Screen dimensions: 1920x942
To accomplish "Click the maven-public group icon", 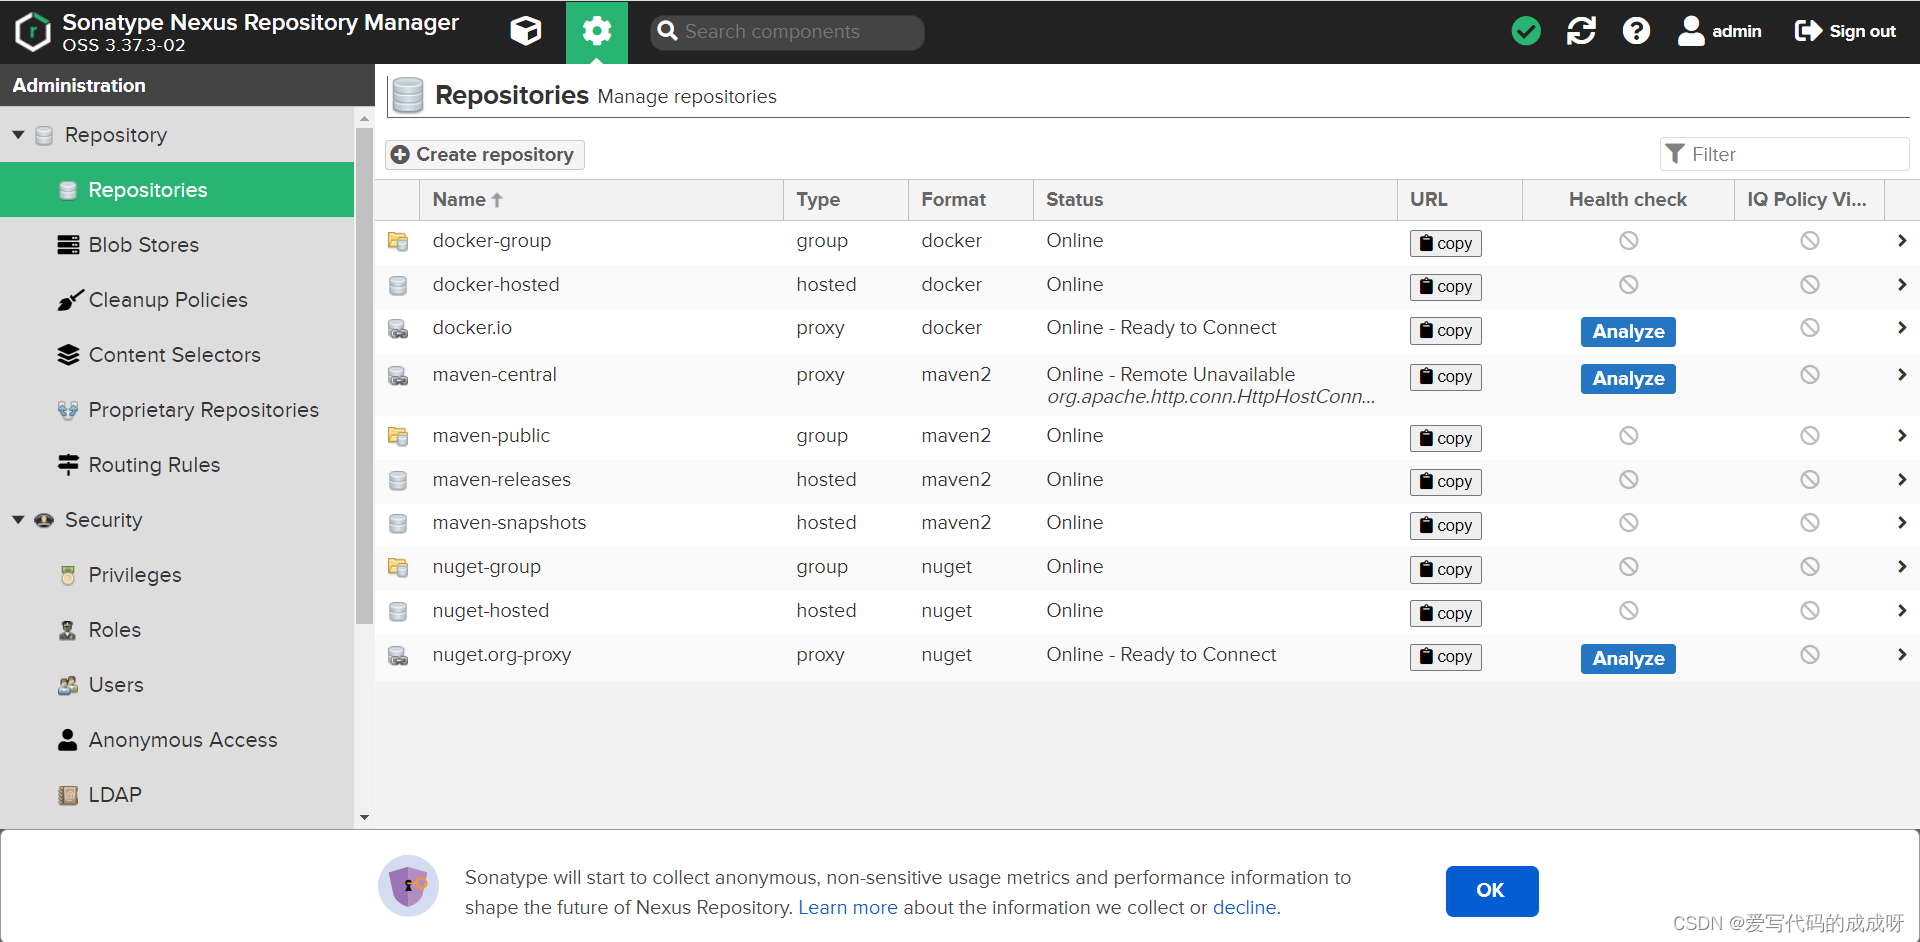I will tap(398, 436).
